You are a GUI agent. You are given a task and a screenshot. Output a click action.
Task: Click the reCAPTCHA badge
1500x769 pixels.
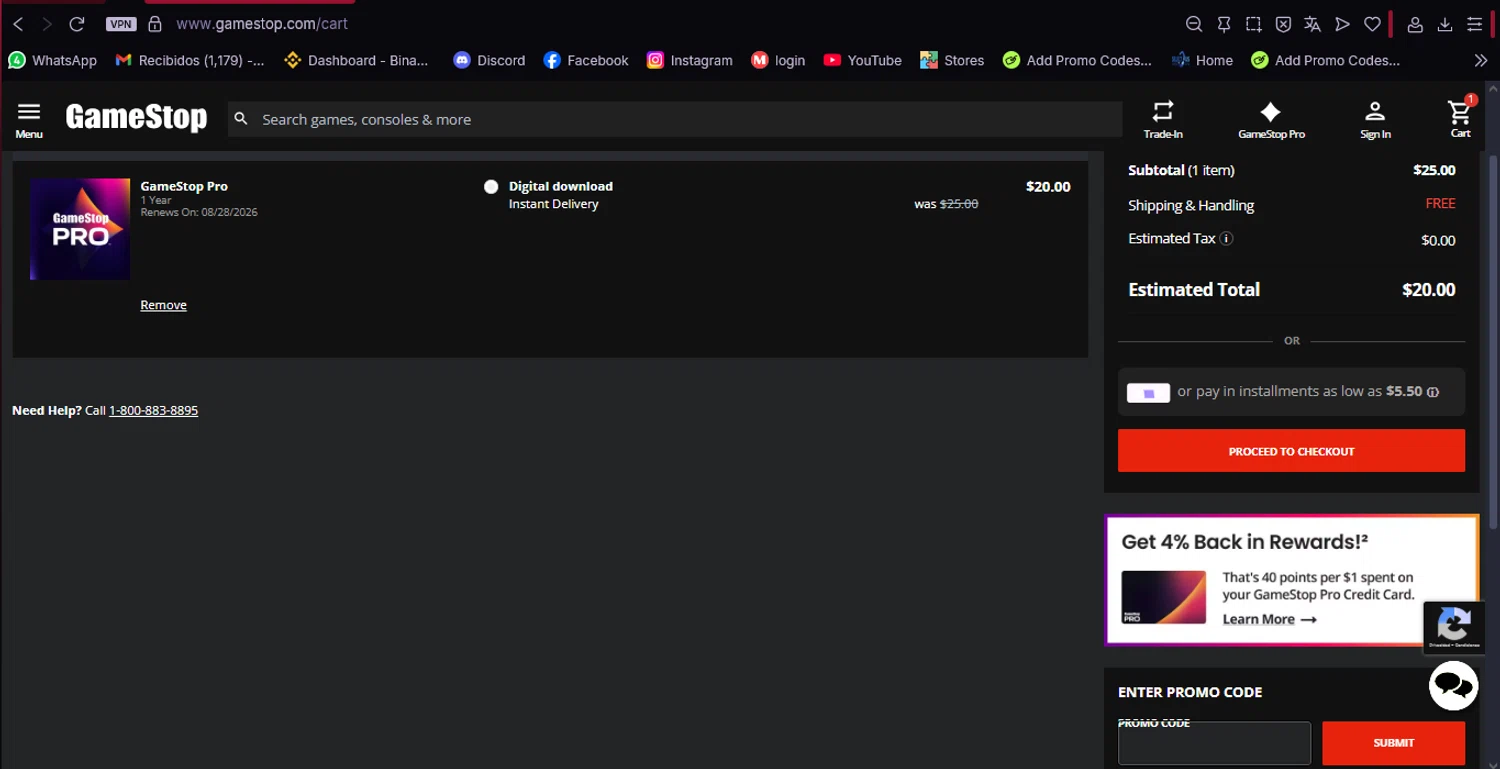click(1453, 627)
